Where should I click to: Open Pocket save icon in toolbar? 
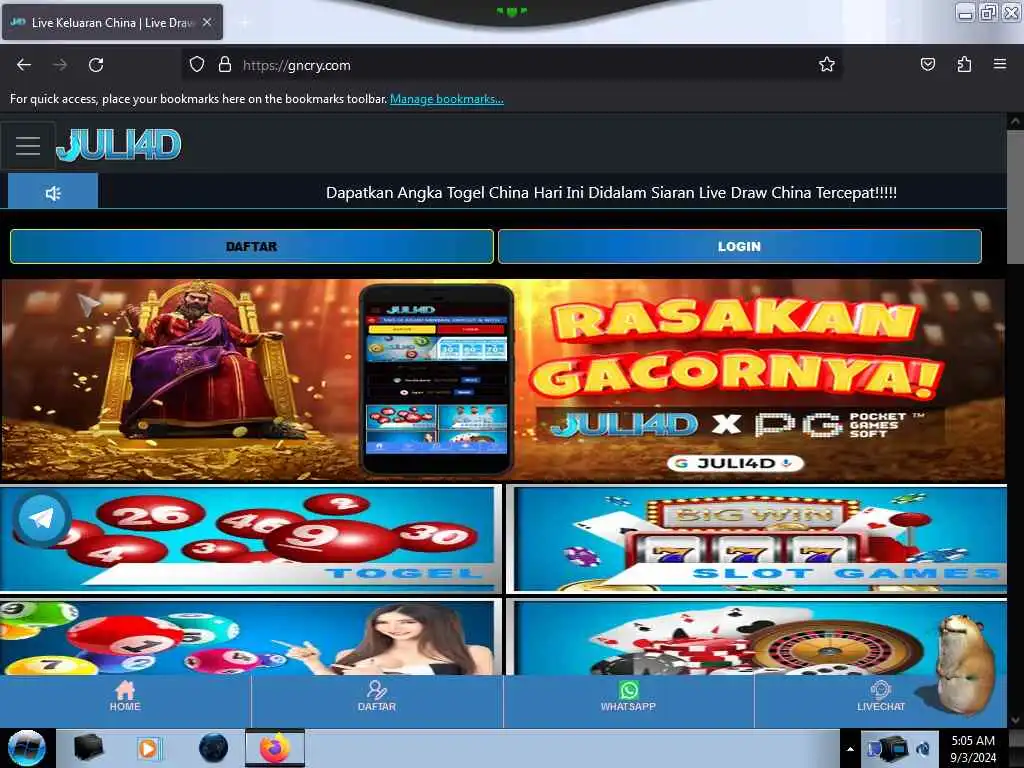pyautogui.click(x=928, y=64)
